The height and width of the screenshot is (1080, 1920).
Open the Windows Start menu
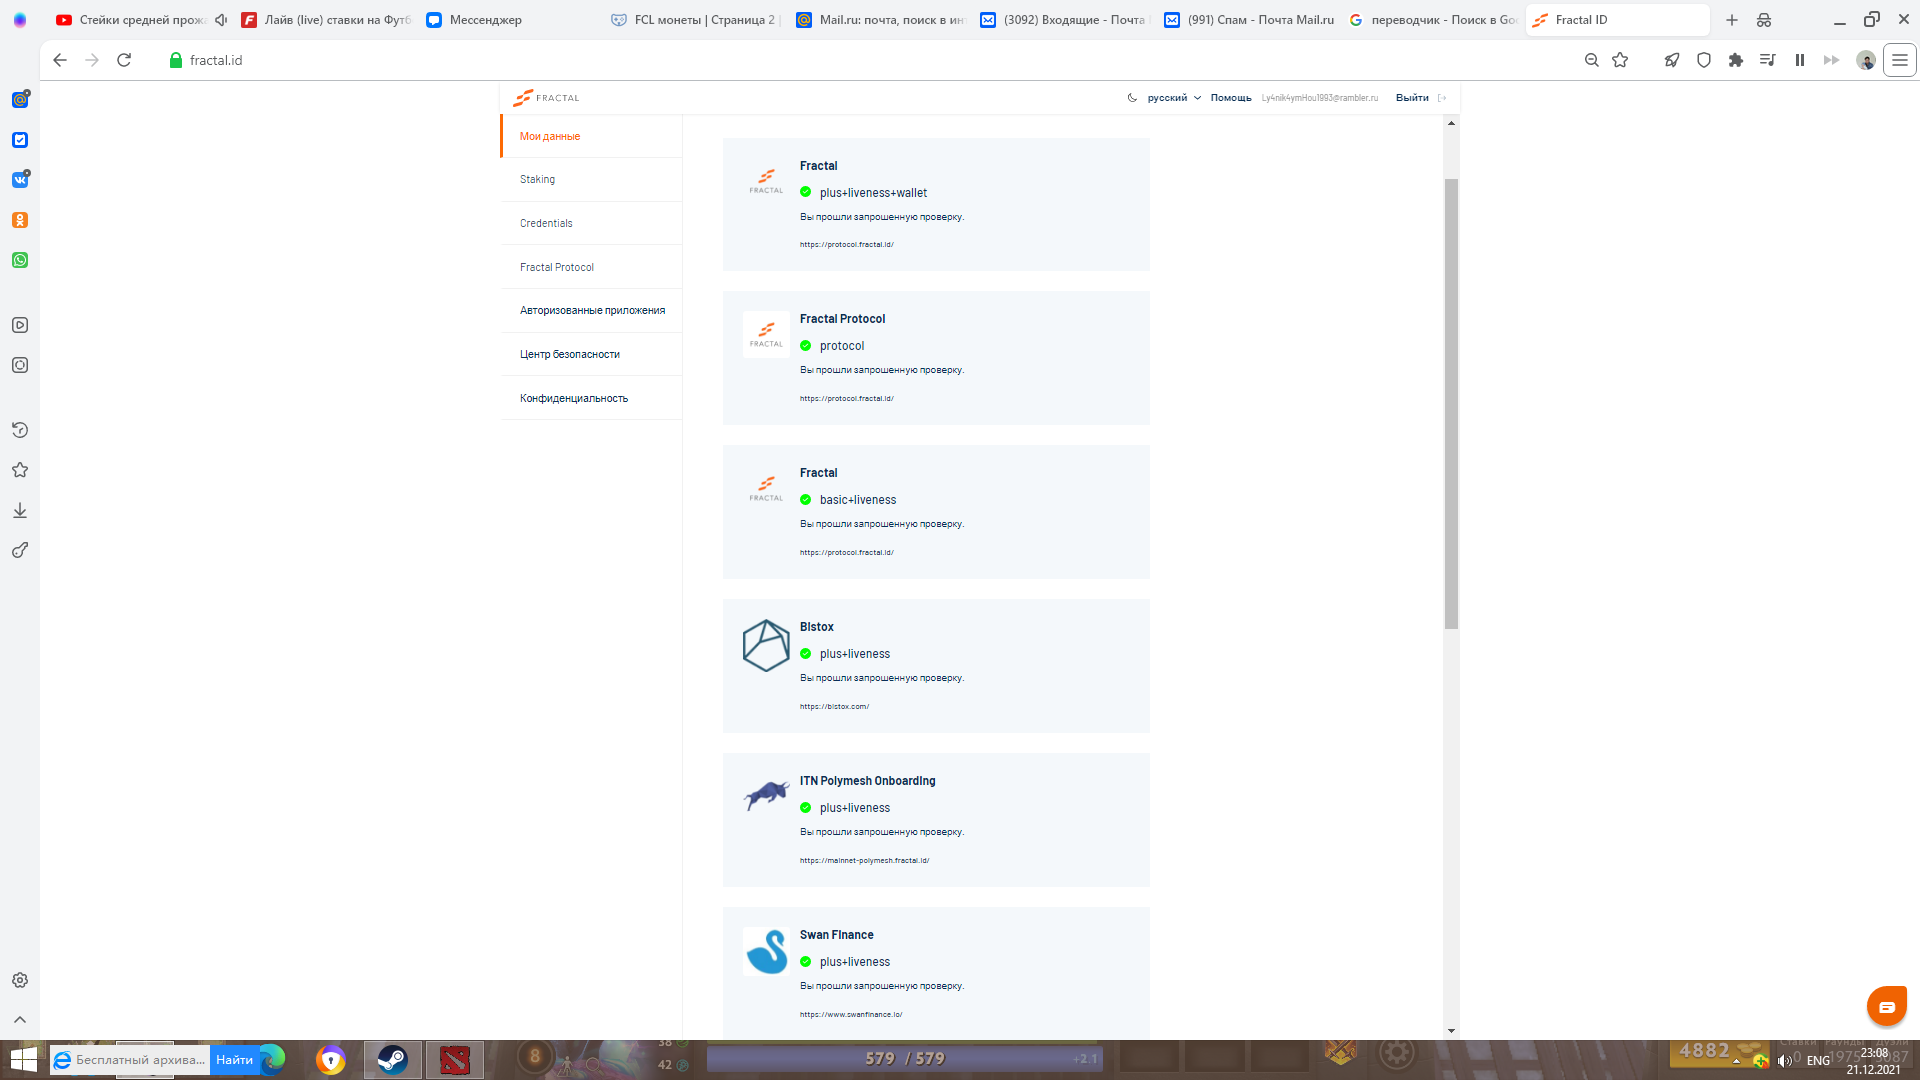click(x=23, y=1060)
